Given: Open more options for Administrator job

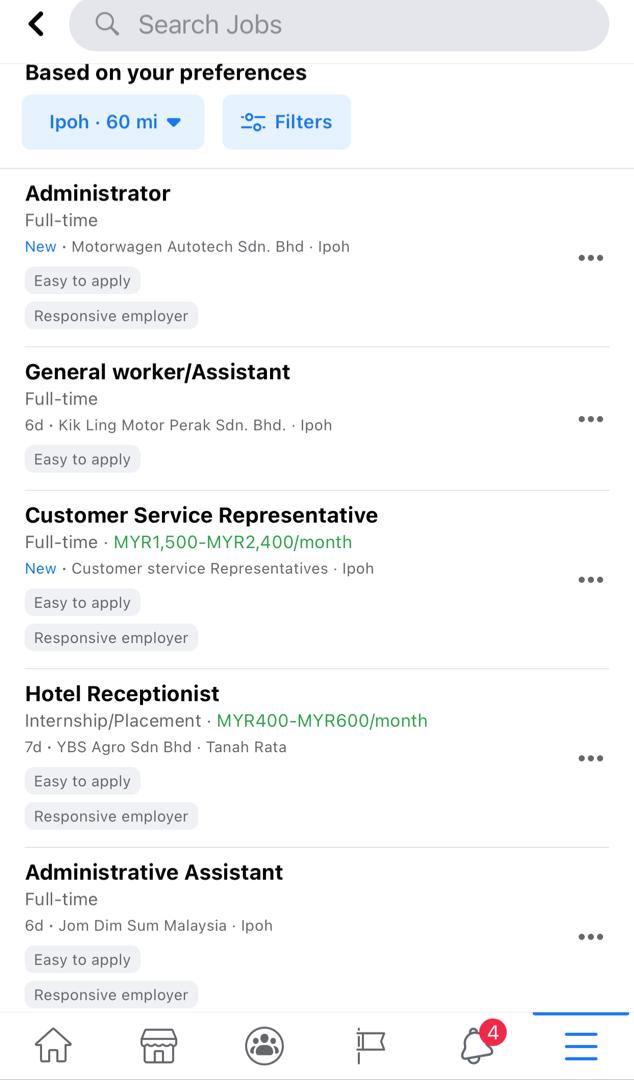Looking at the screenshot, I should pos(591,258).
